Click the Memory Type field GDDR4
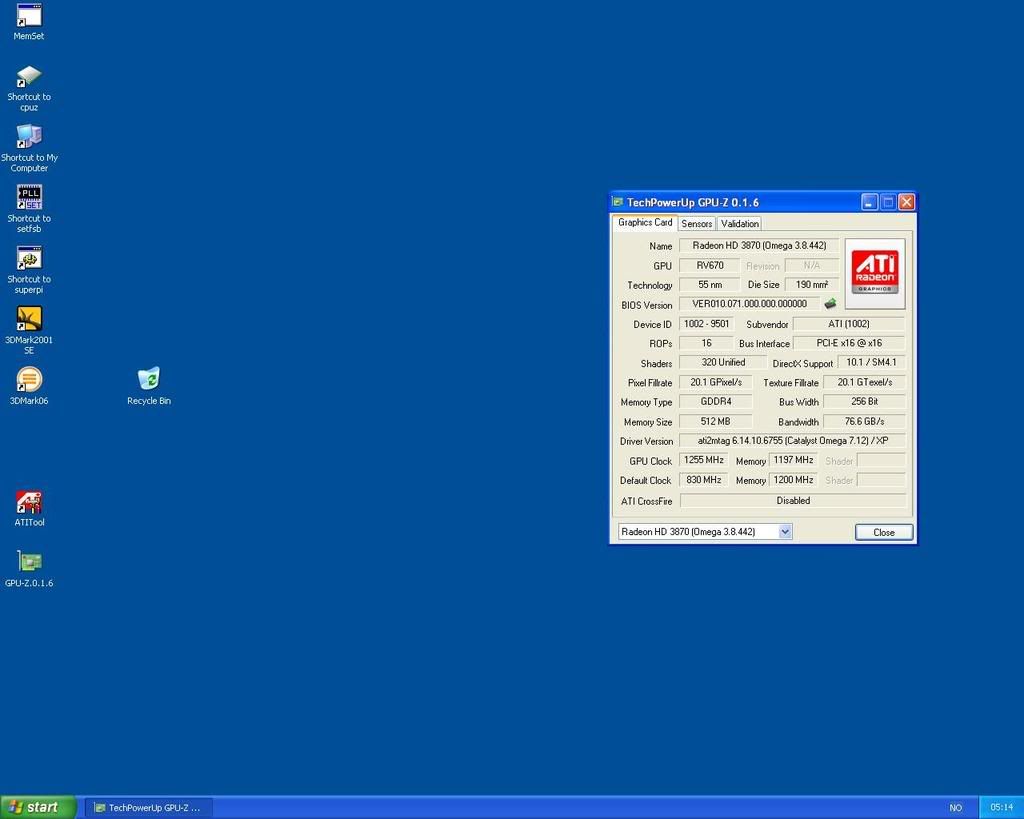 tap(716, 402)
